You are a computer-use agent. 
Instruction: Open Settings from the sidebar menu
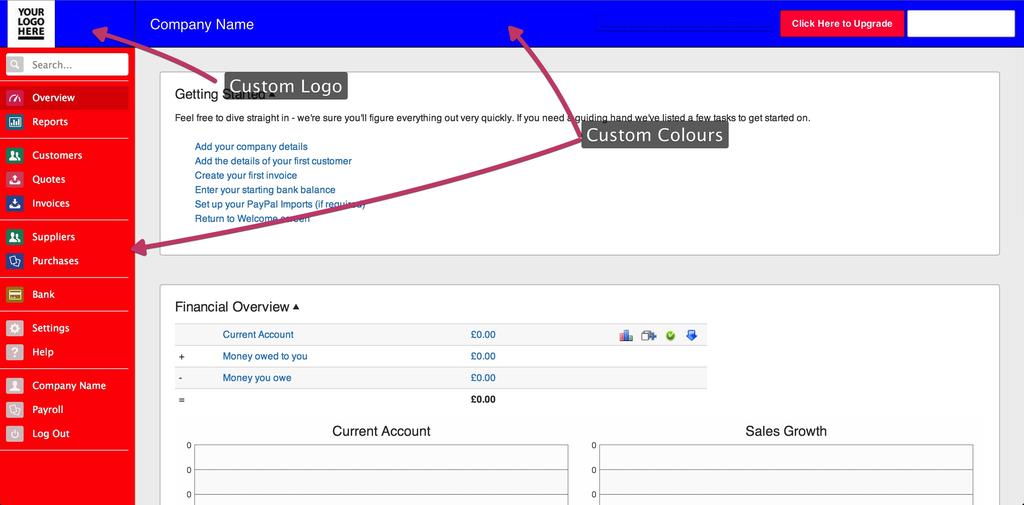click(50, 328)
